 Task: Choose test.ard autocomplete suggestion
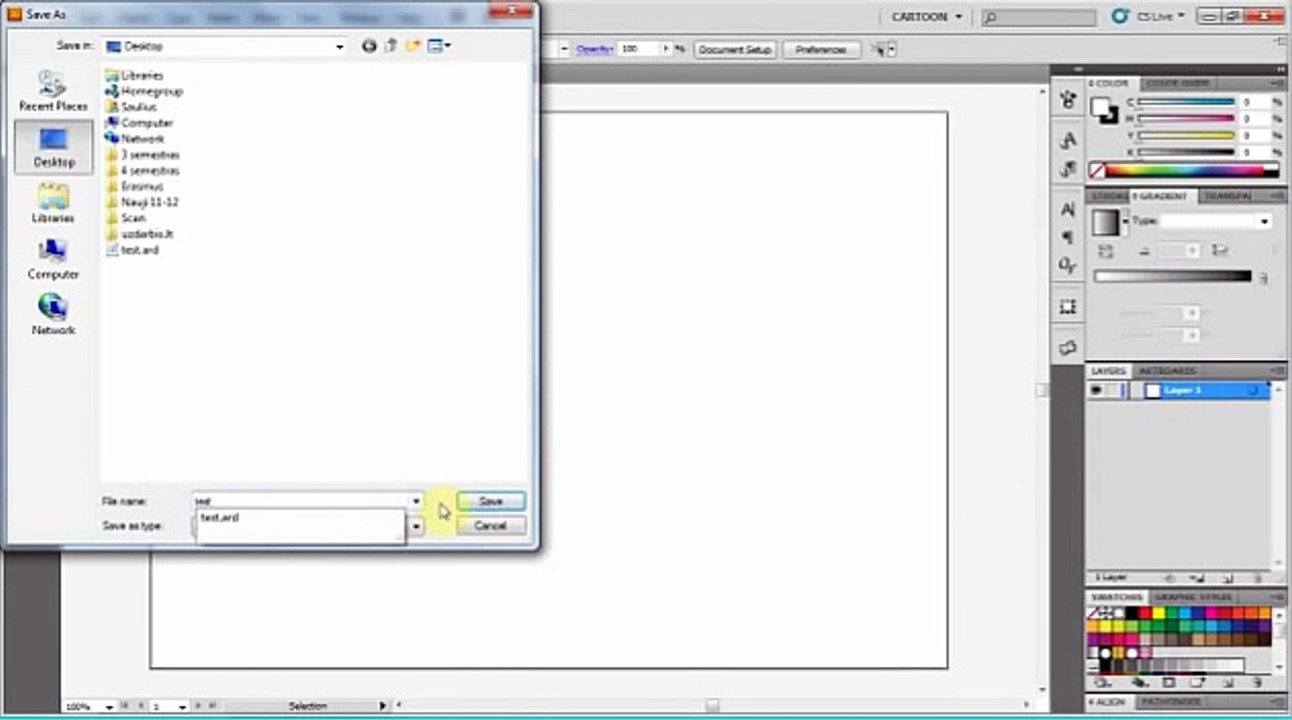(x=301, y=518)
